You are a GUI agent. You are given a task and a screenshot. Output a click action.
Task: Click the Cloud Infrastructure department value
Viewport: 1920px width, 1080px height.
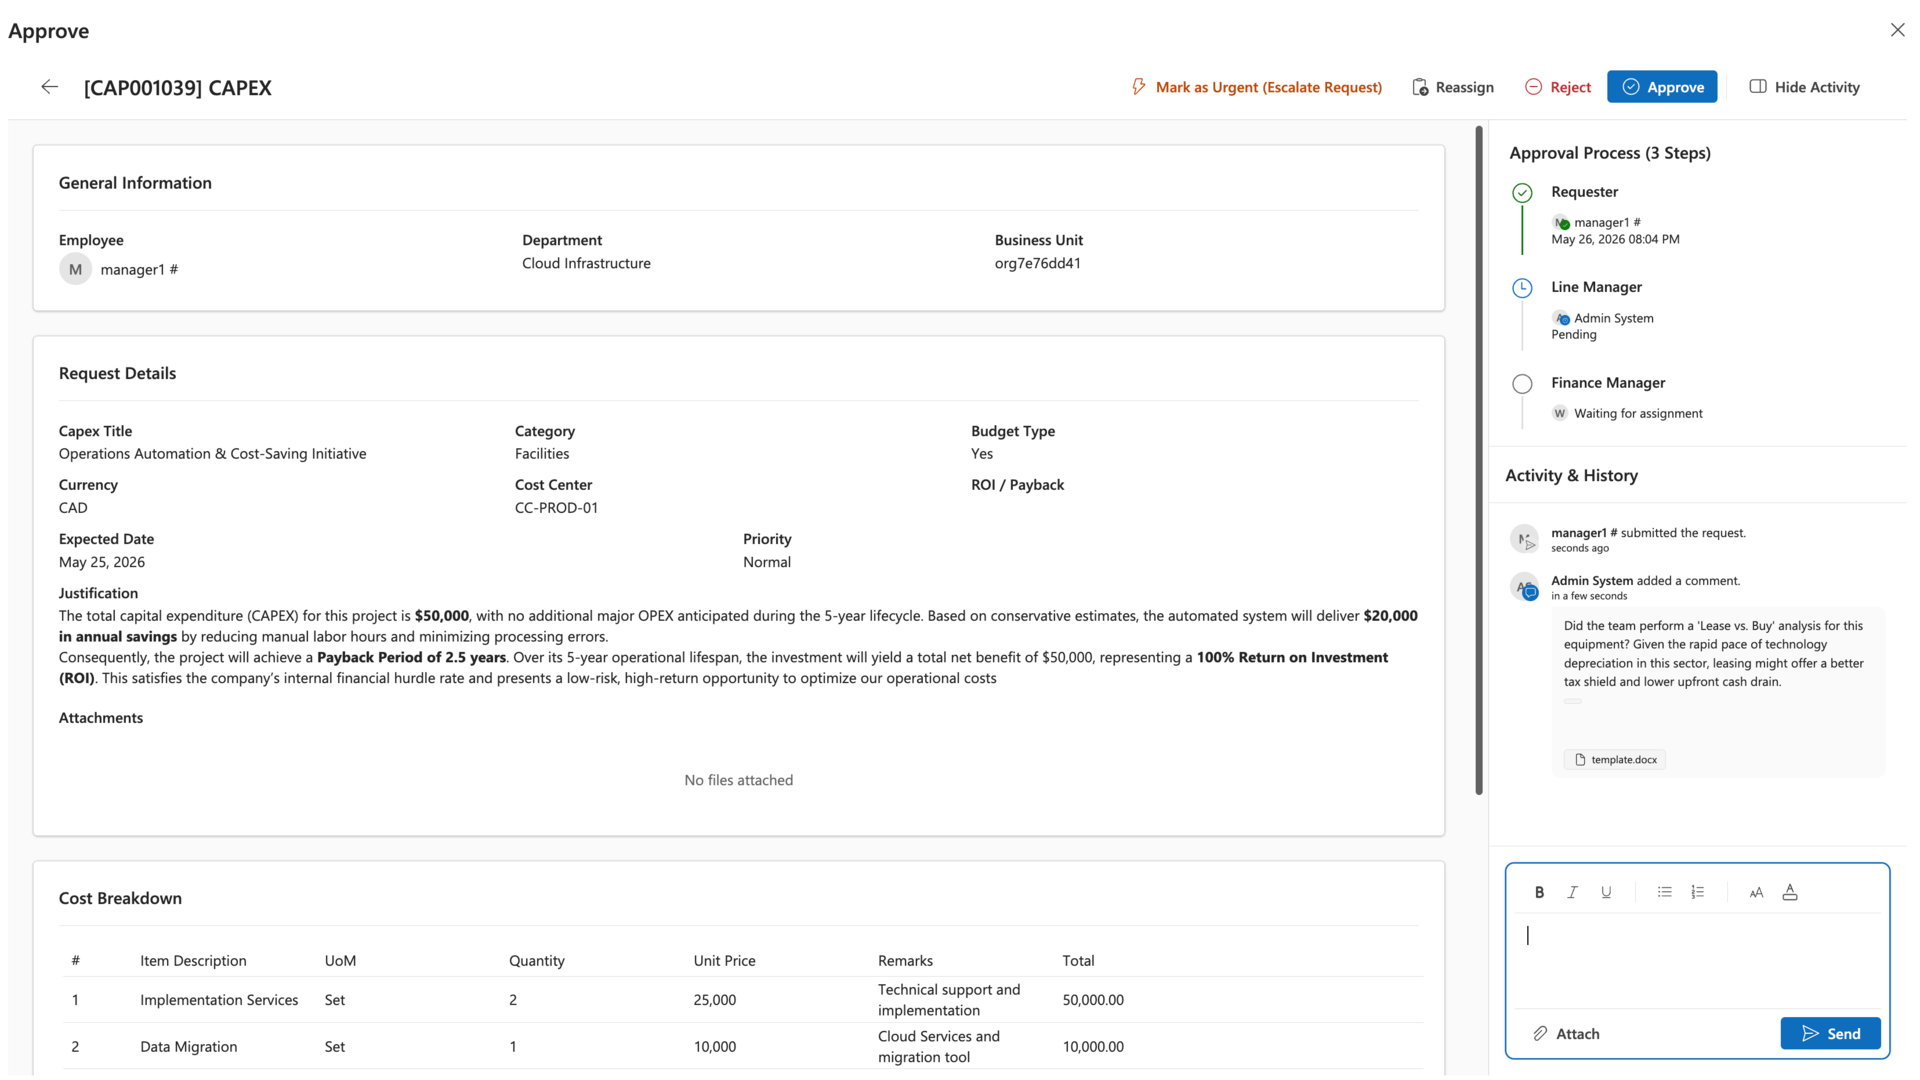tap(586, 264)
